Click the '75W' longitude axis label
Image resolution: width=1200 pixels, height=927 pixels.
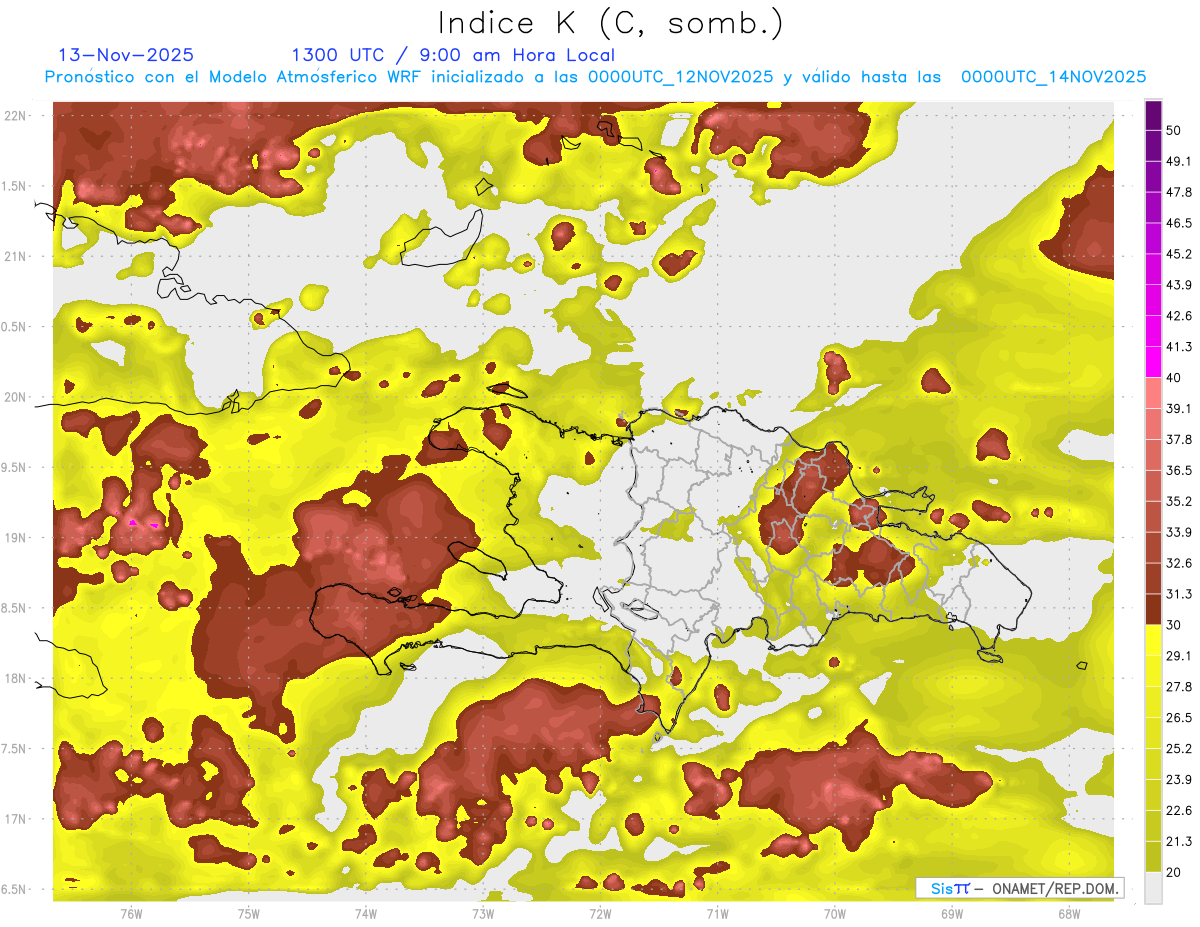249,913
